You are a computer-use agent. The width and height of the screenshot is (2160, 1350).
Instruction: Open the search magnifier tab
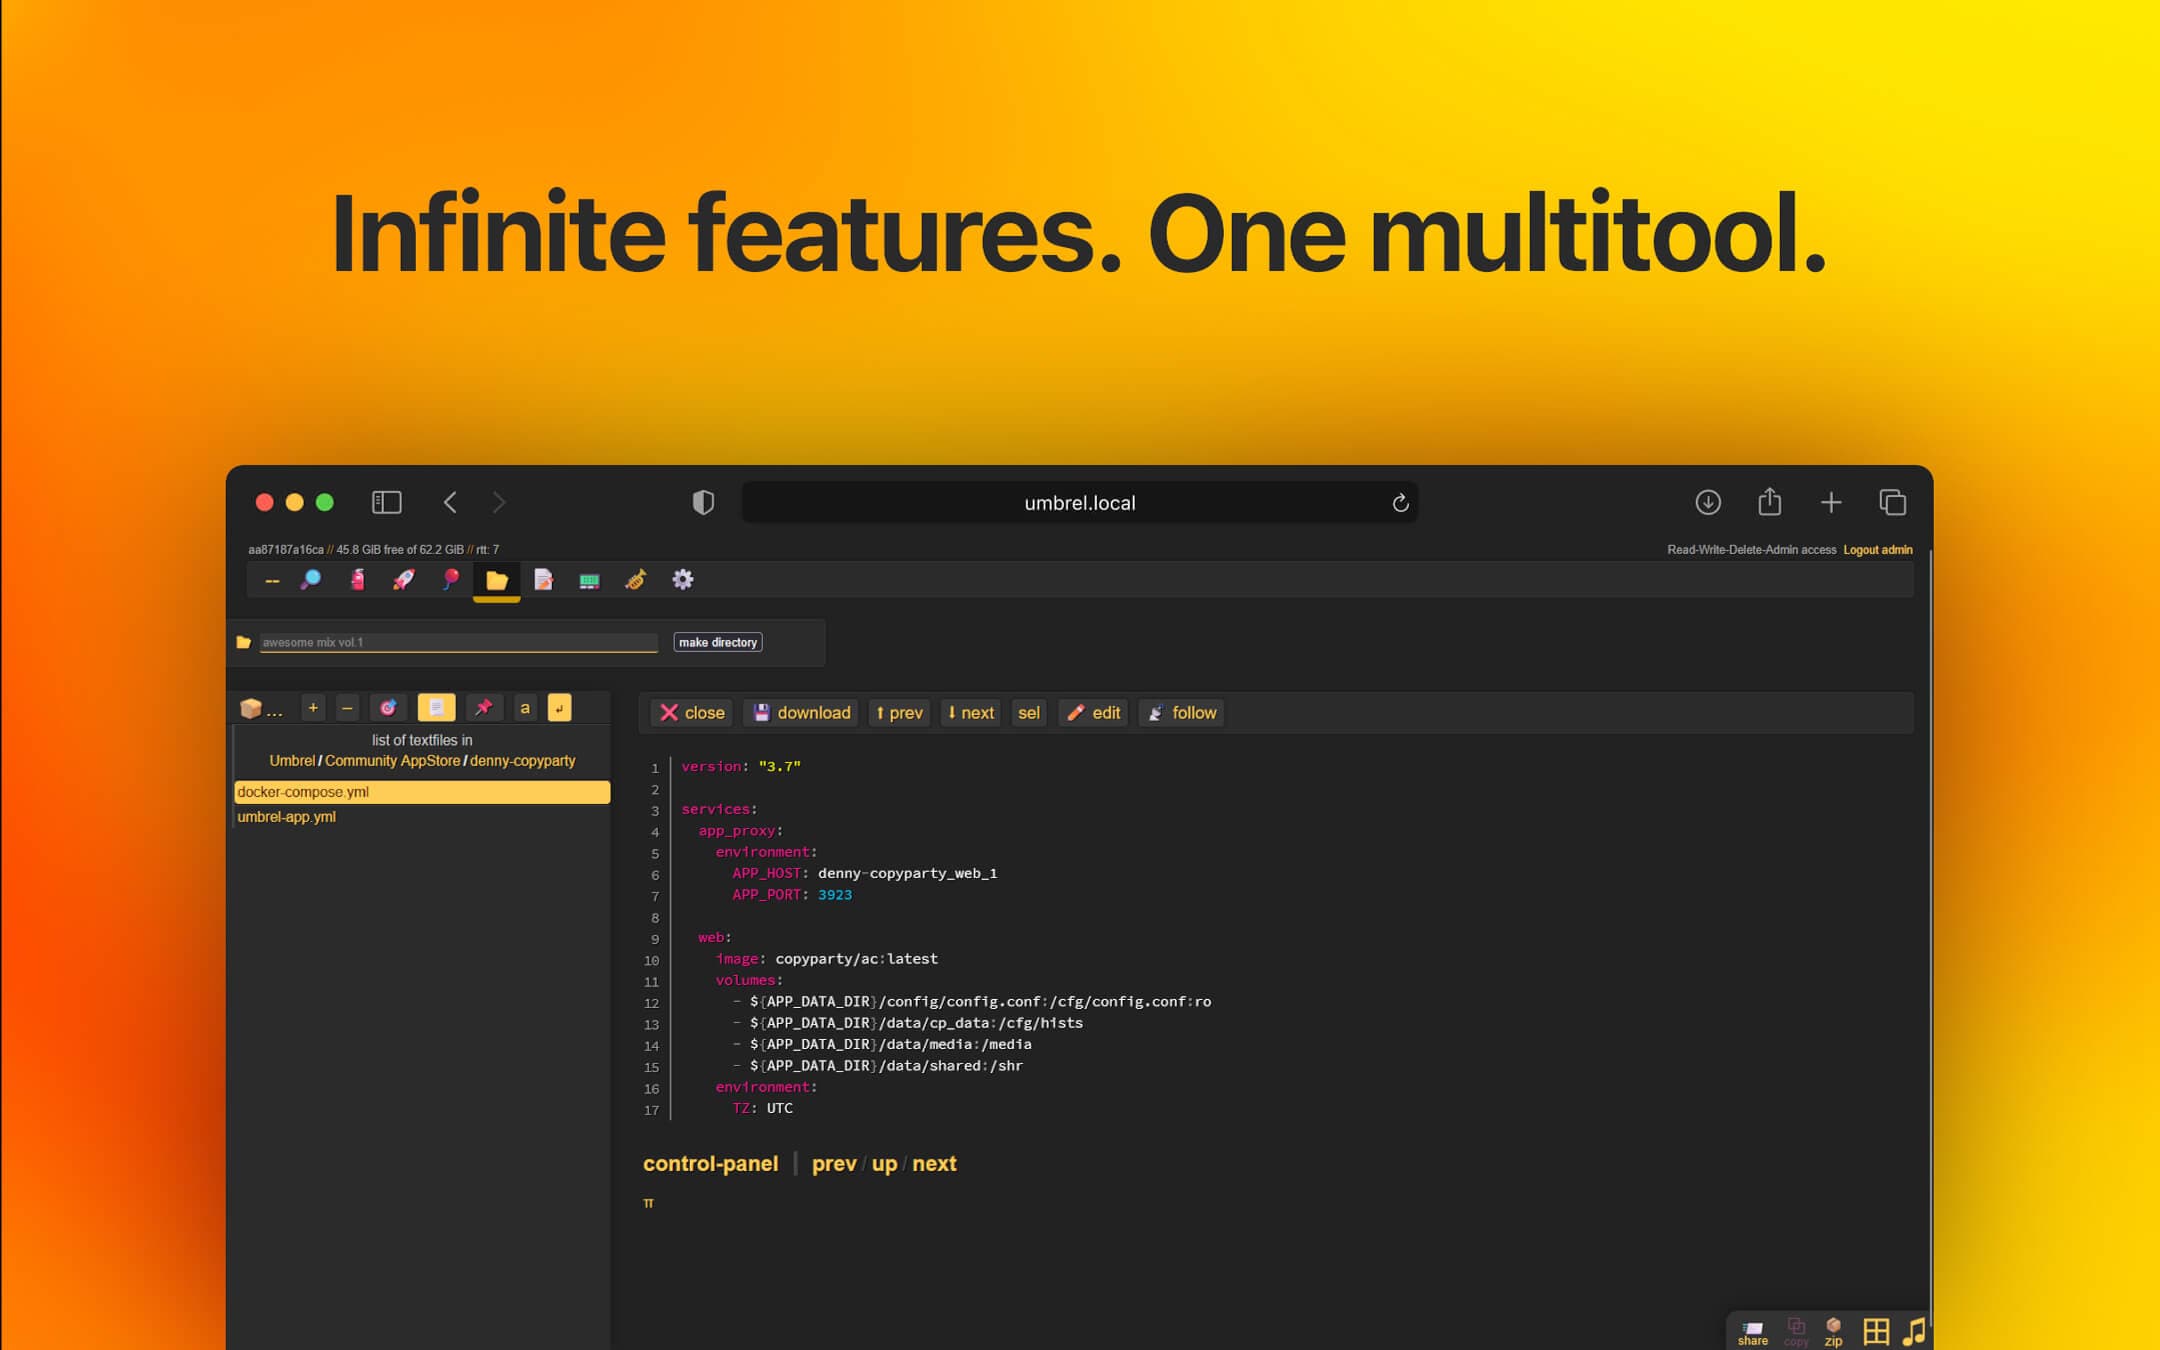click(x=311, y=580)
